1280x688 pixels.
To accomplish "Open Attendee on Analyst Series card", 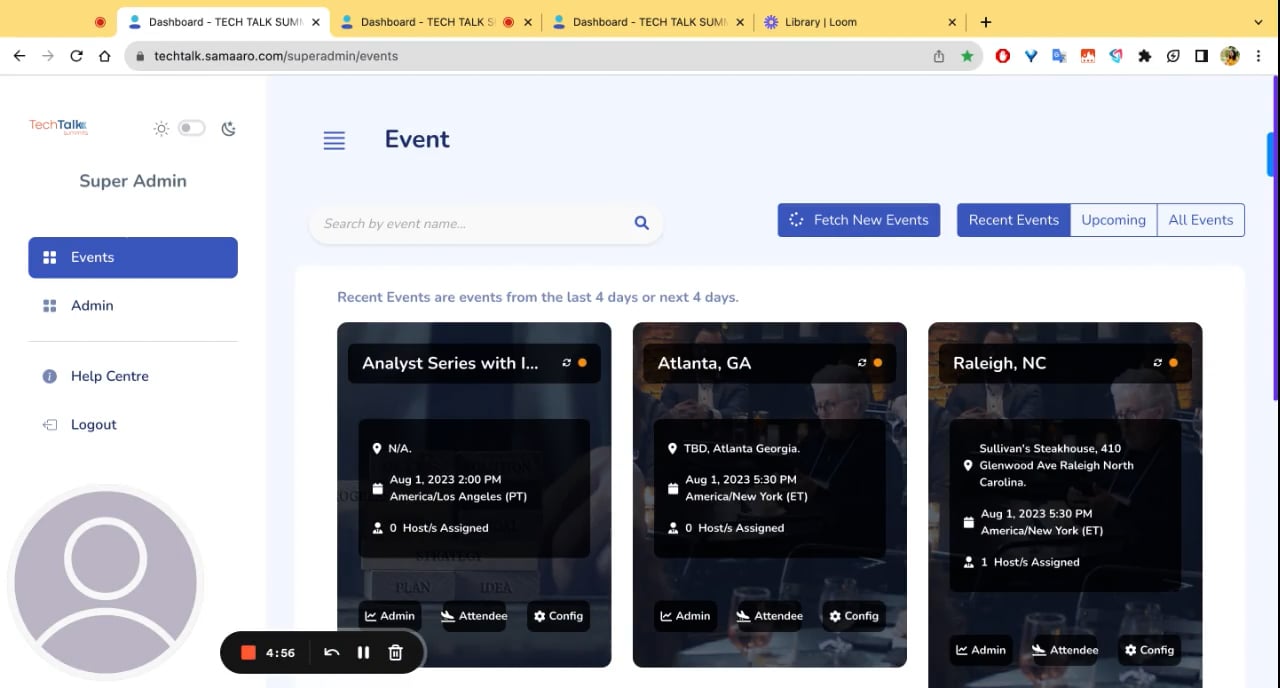I will pos(475,616).
